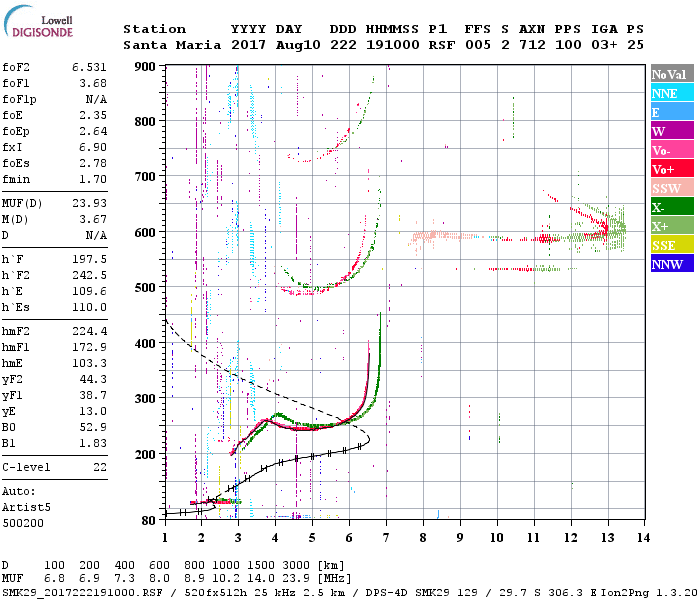Click the Vo- pink legend swatch
This screenshot has width=700, height=600.
(672, 150)
